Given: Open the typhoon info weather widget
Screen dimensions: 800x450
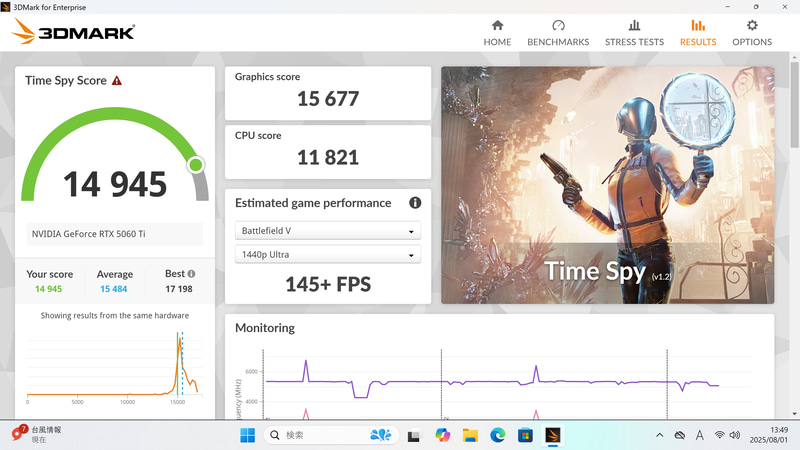Looking at the screenshot, I should (x=37, y=434).
